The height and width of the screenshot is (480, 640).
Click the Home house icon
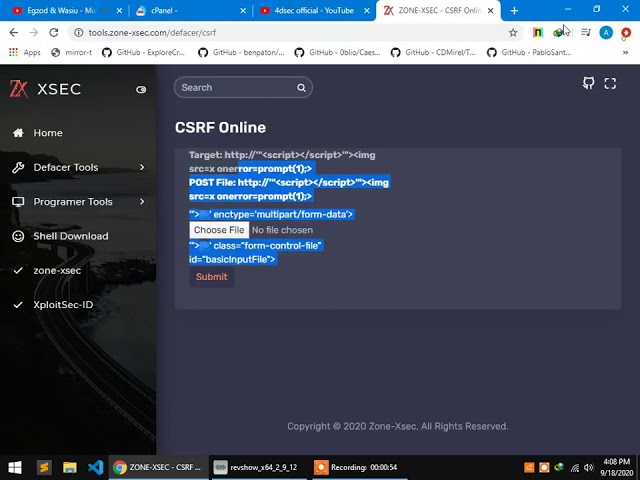(x=18, y=133)
